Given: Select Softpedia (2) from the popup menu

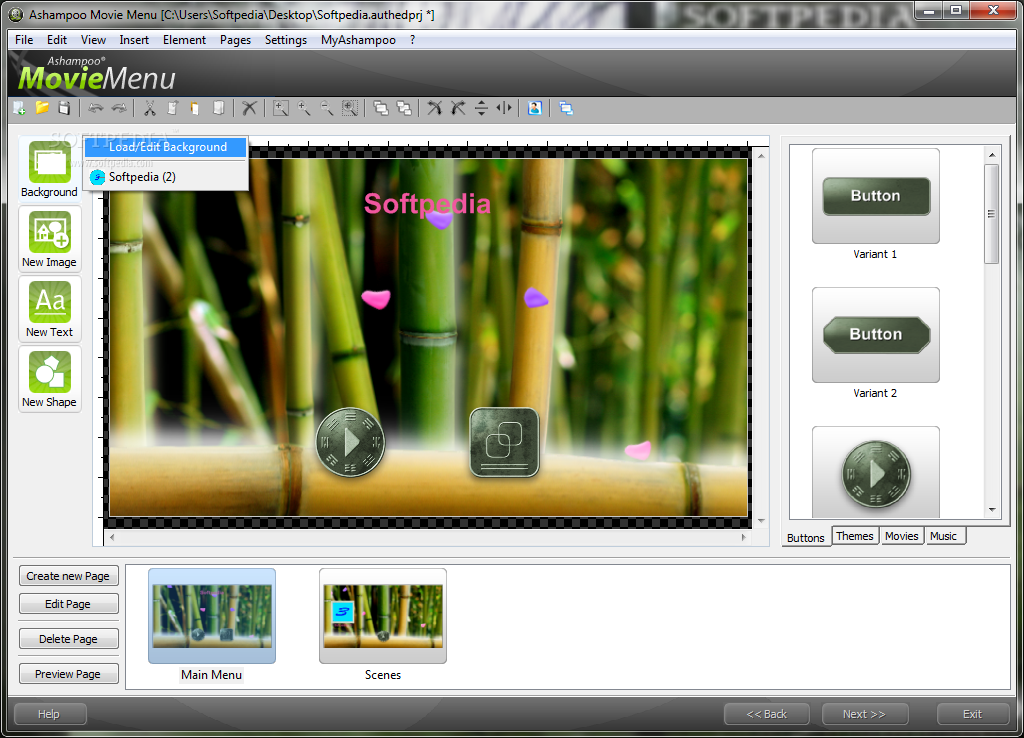Looking at the screenshot, I should click(x=167, y=177).
